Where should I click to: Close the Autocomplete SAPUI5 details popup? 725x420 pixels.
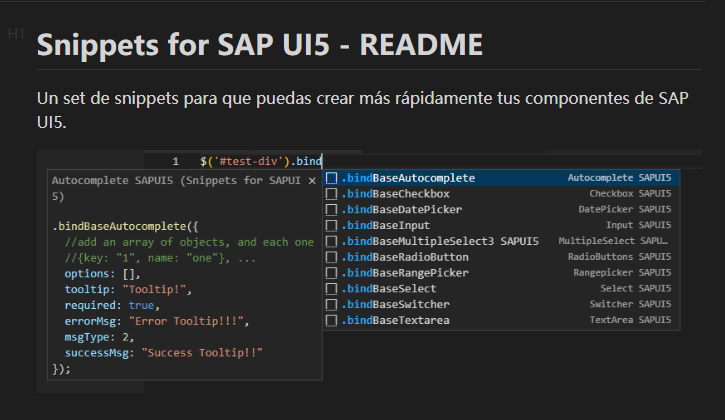tap(312, 181)
